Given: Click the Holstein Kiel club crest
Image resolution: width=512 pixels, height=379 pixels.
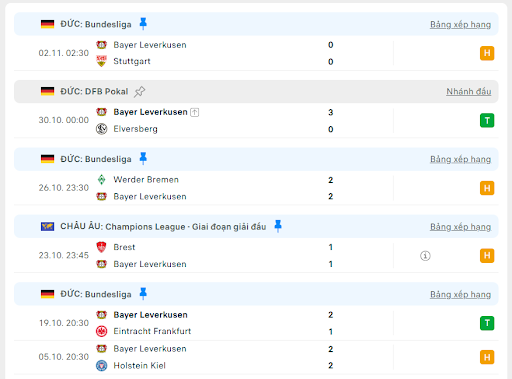Looking at the screenshot, I should coord(101,365).
